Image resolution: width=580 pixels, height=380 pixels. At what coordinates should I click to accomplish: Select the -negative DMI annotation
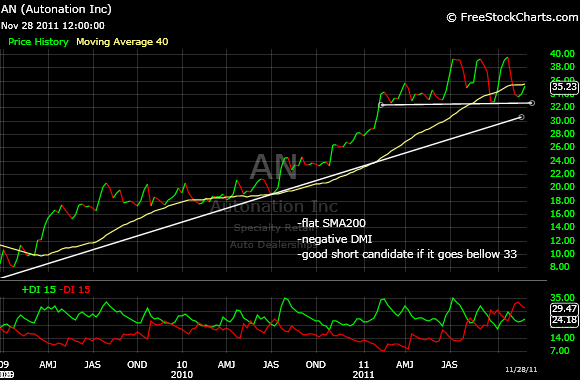335,239
